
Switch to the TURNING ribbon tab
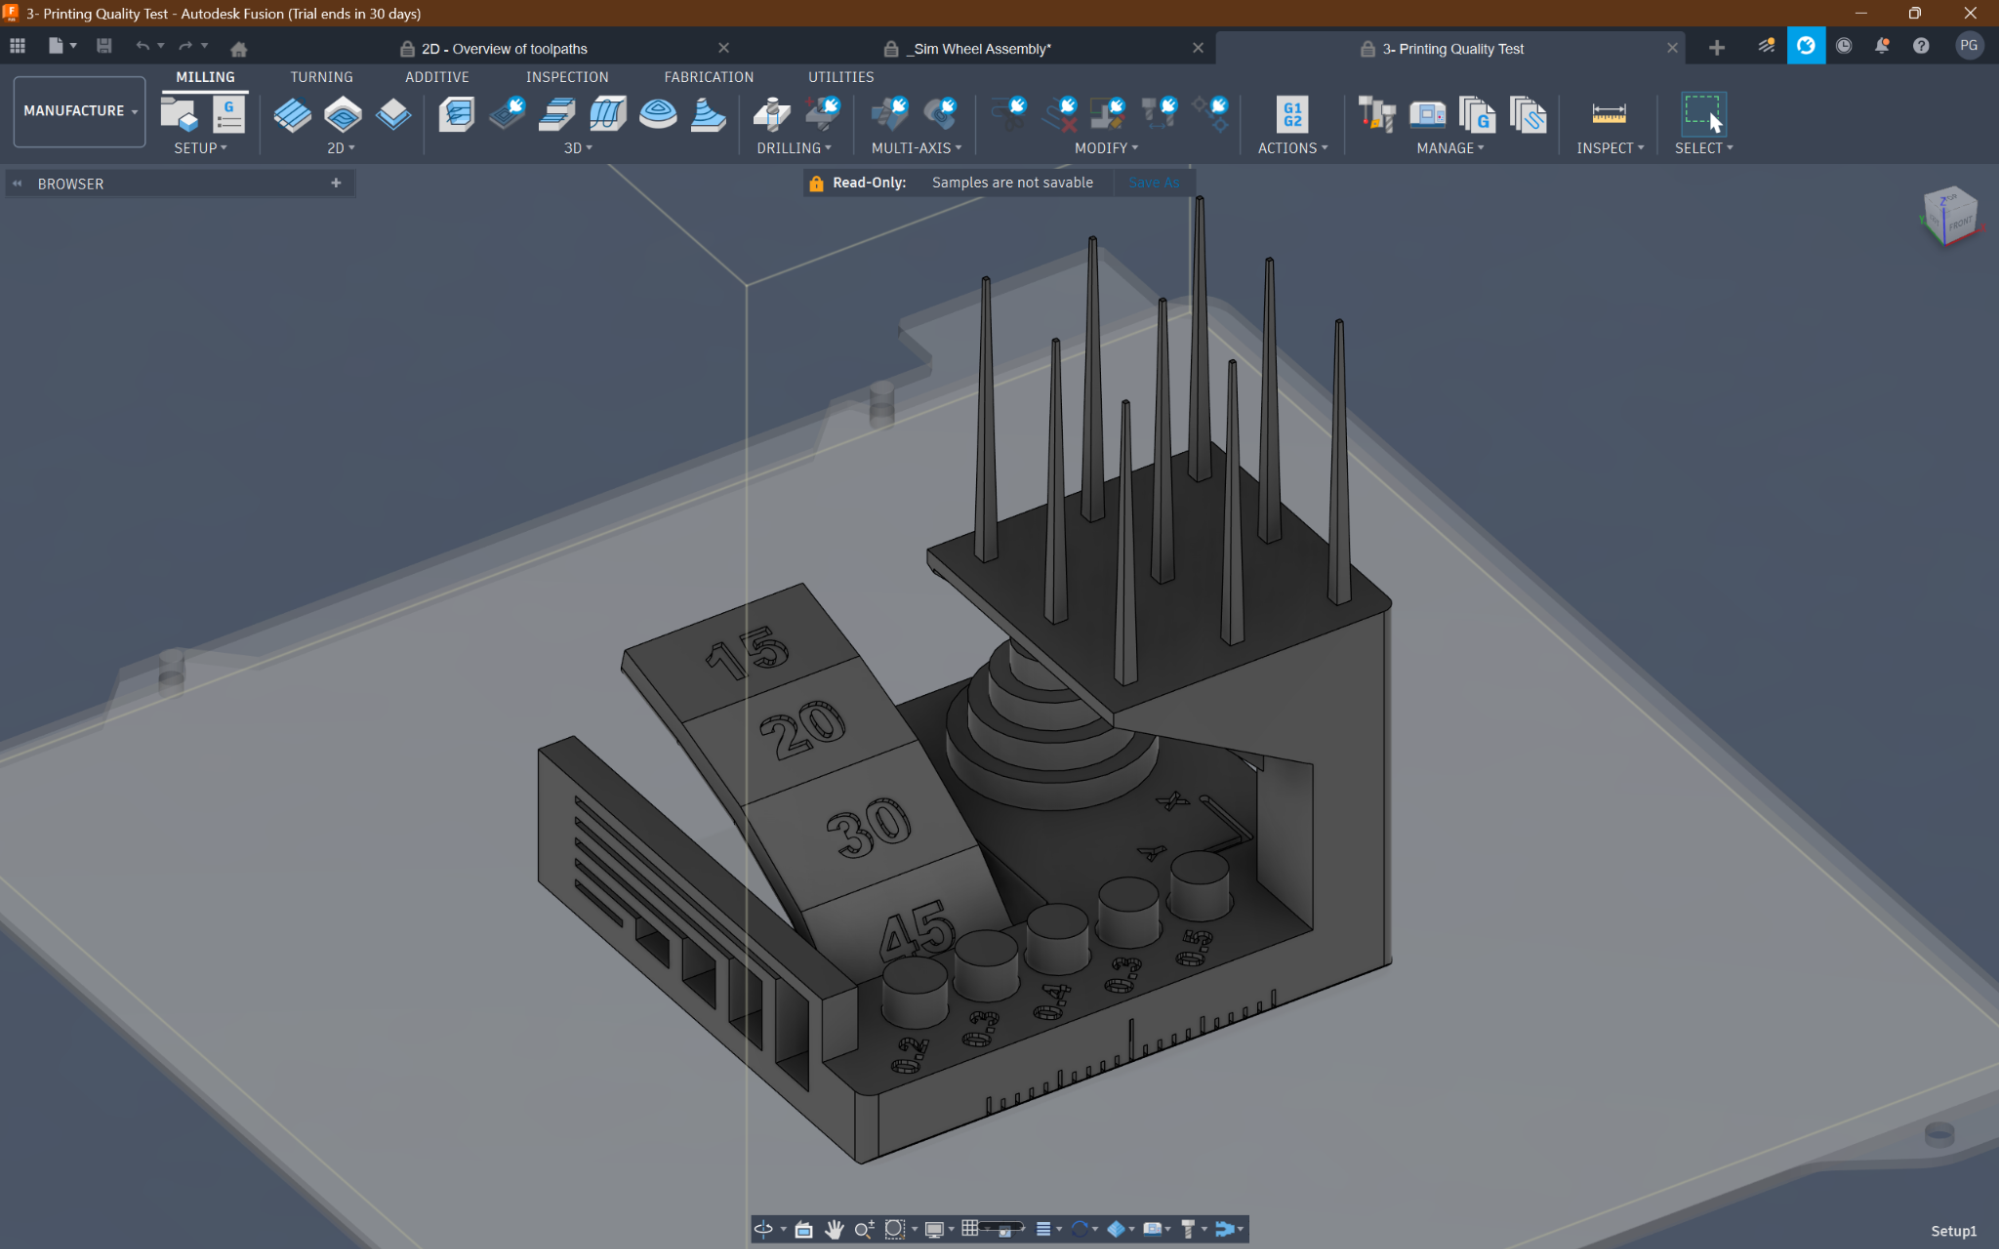pyautogui.click(x=321, y=77)
